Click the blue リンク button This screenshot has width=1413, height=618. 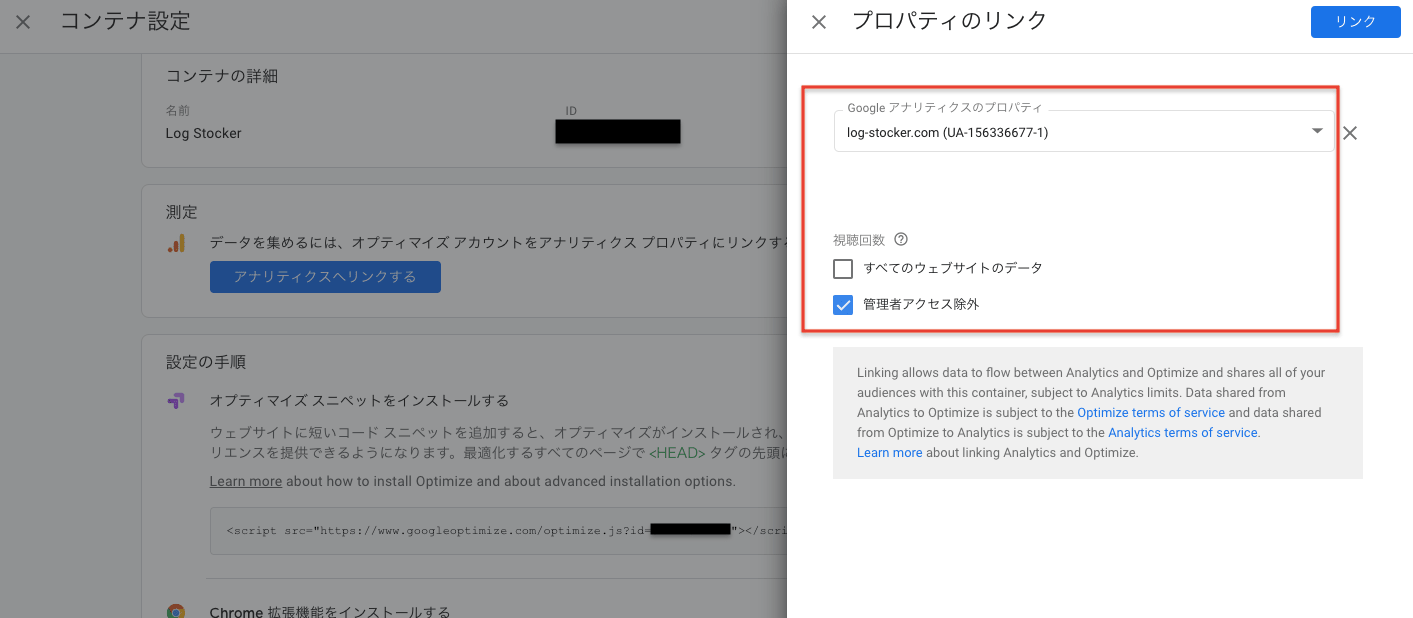[1355, 22]
